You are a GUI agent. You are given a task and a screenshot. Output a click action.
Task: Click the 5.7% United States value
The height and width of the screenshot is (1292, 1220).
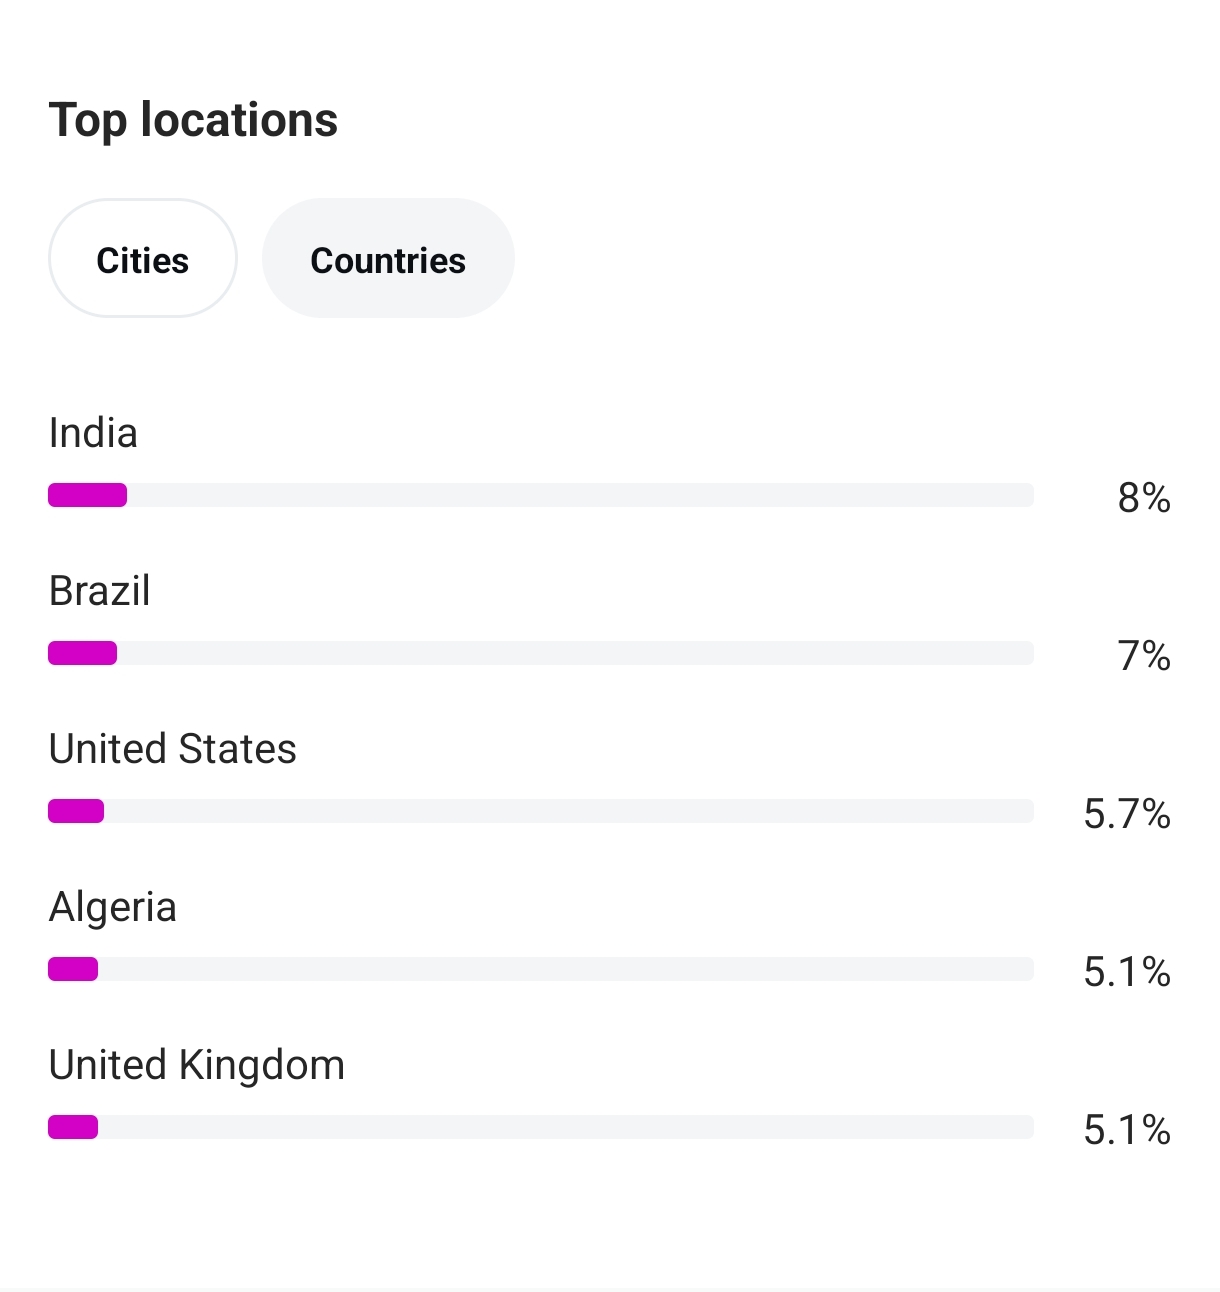pyautogui.click(x=1127, y=814)
